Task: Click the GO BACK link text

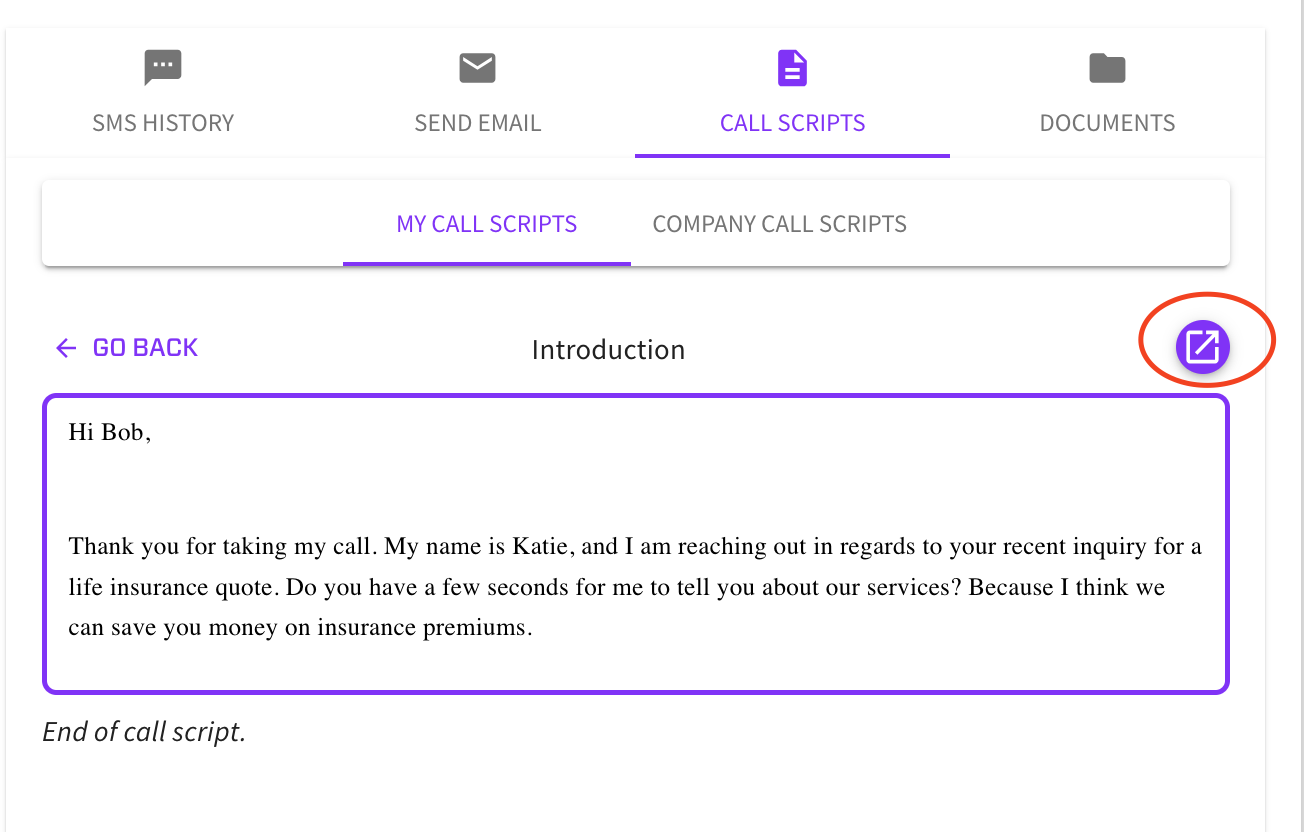Action: click(x=146, y=347)
